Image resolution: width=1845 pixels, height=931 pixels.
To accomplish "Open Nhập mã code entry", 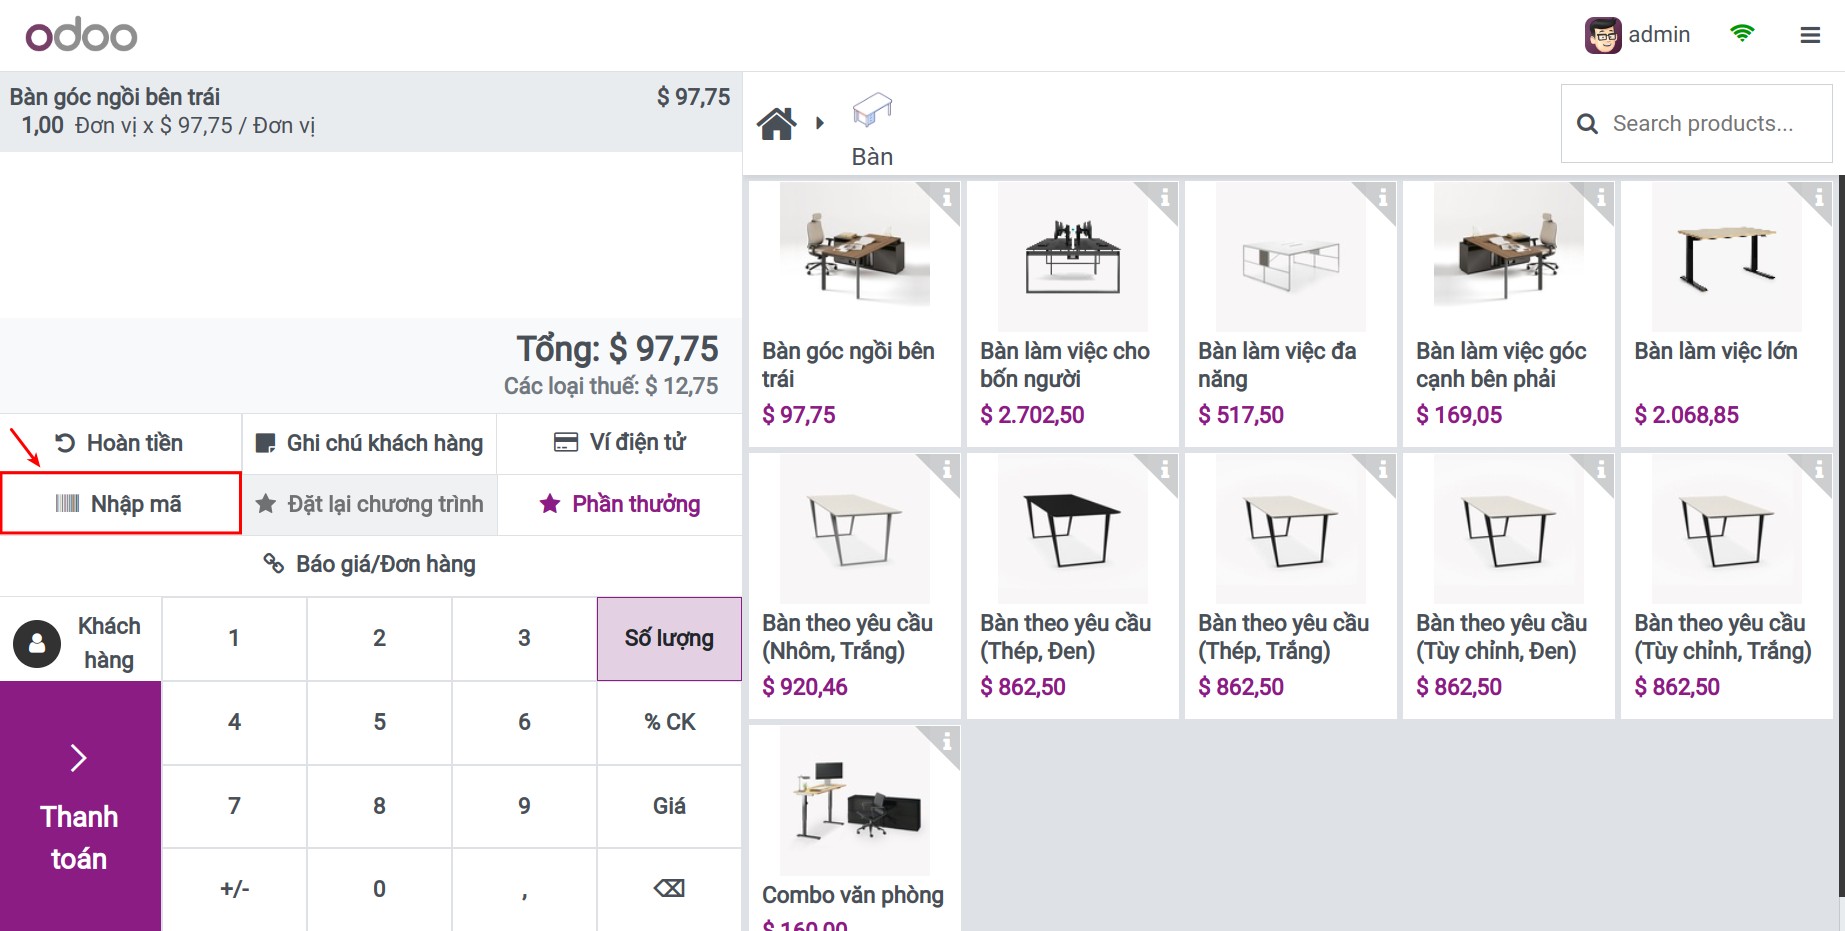I will pyautogui.click(x=120, y=503).
